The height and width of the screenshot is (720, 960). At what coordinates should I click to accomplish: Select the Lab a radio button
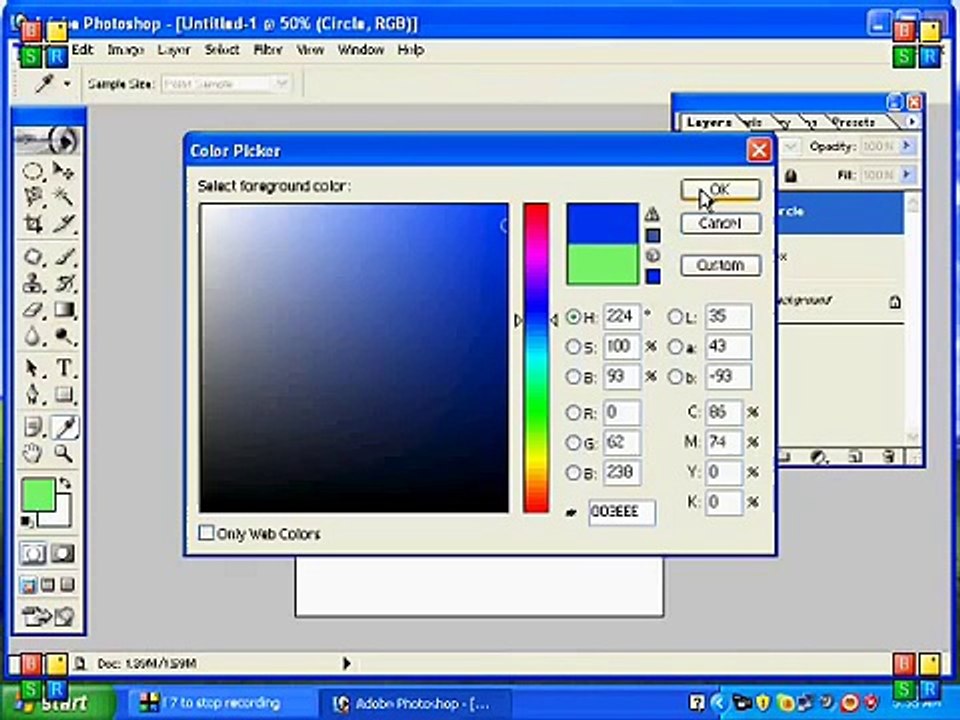pyautogui.click(x=675, y=347)
